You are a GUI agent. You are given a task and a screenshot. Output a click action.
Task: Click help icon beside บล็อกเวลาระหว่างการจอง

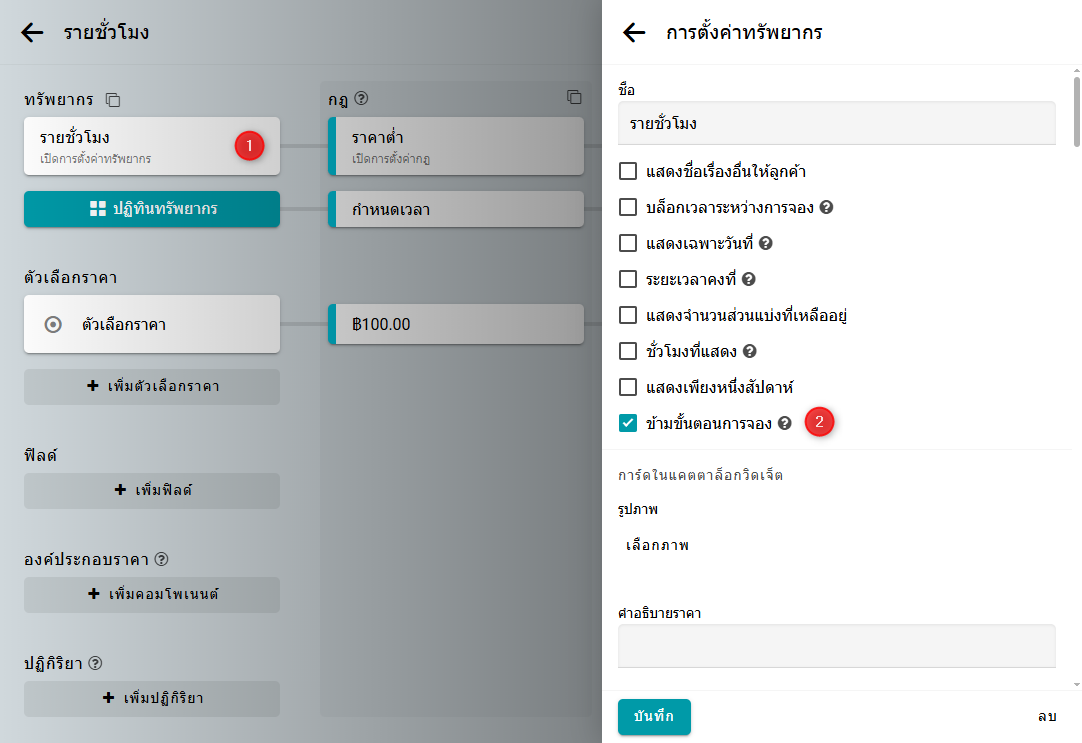point(826,208)
